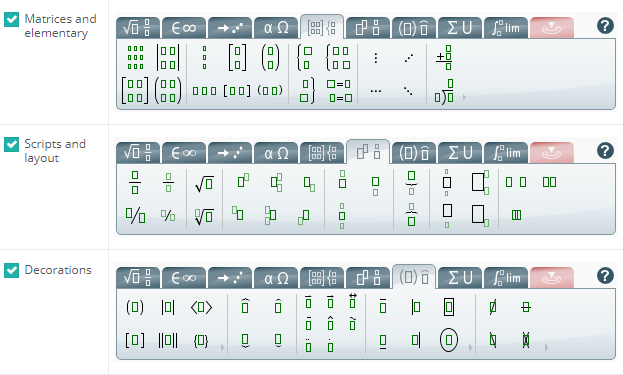This screenshot has width=623, height=375.
Task: Insert combined superscript and subscript
Action: (276, 182)
